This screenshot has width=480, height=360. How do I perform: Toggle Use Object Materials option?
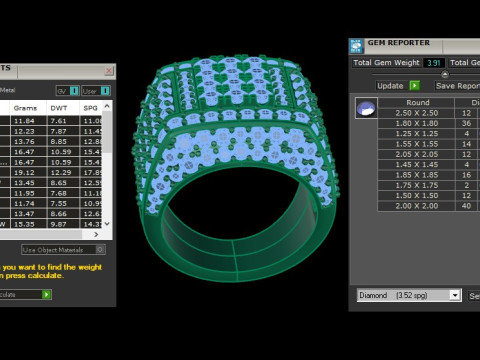(63, 250)
